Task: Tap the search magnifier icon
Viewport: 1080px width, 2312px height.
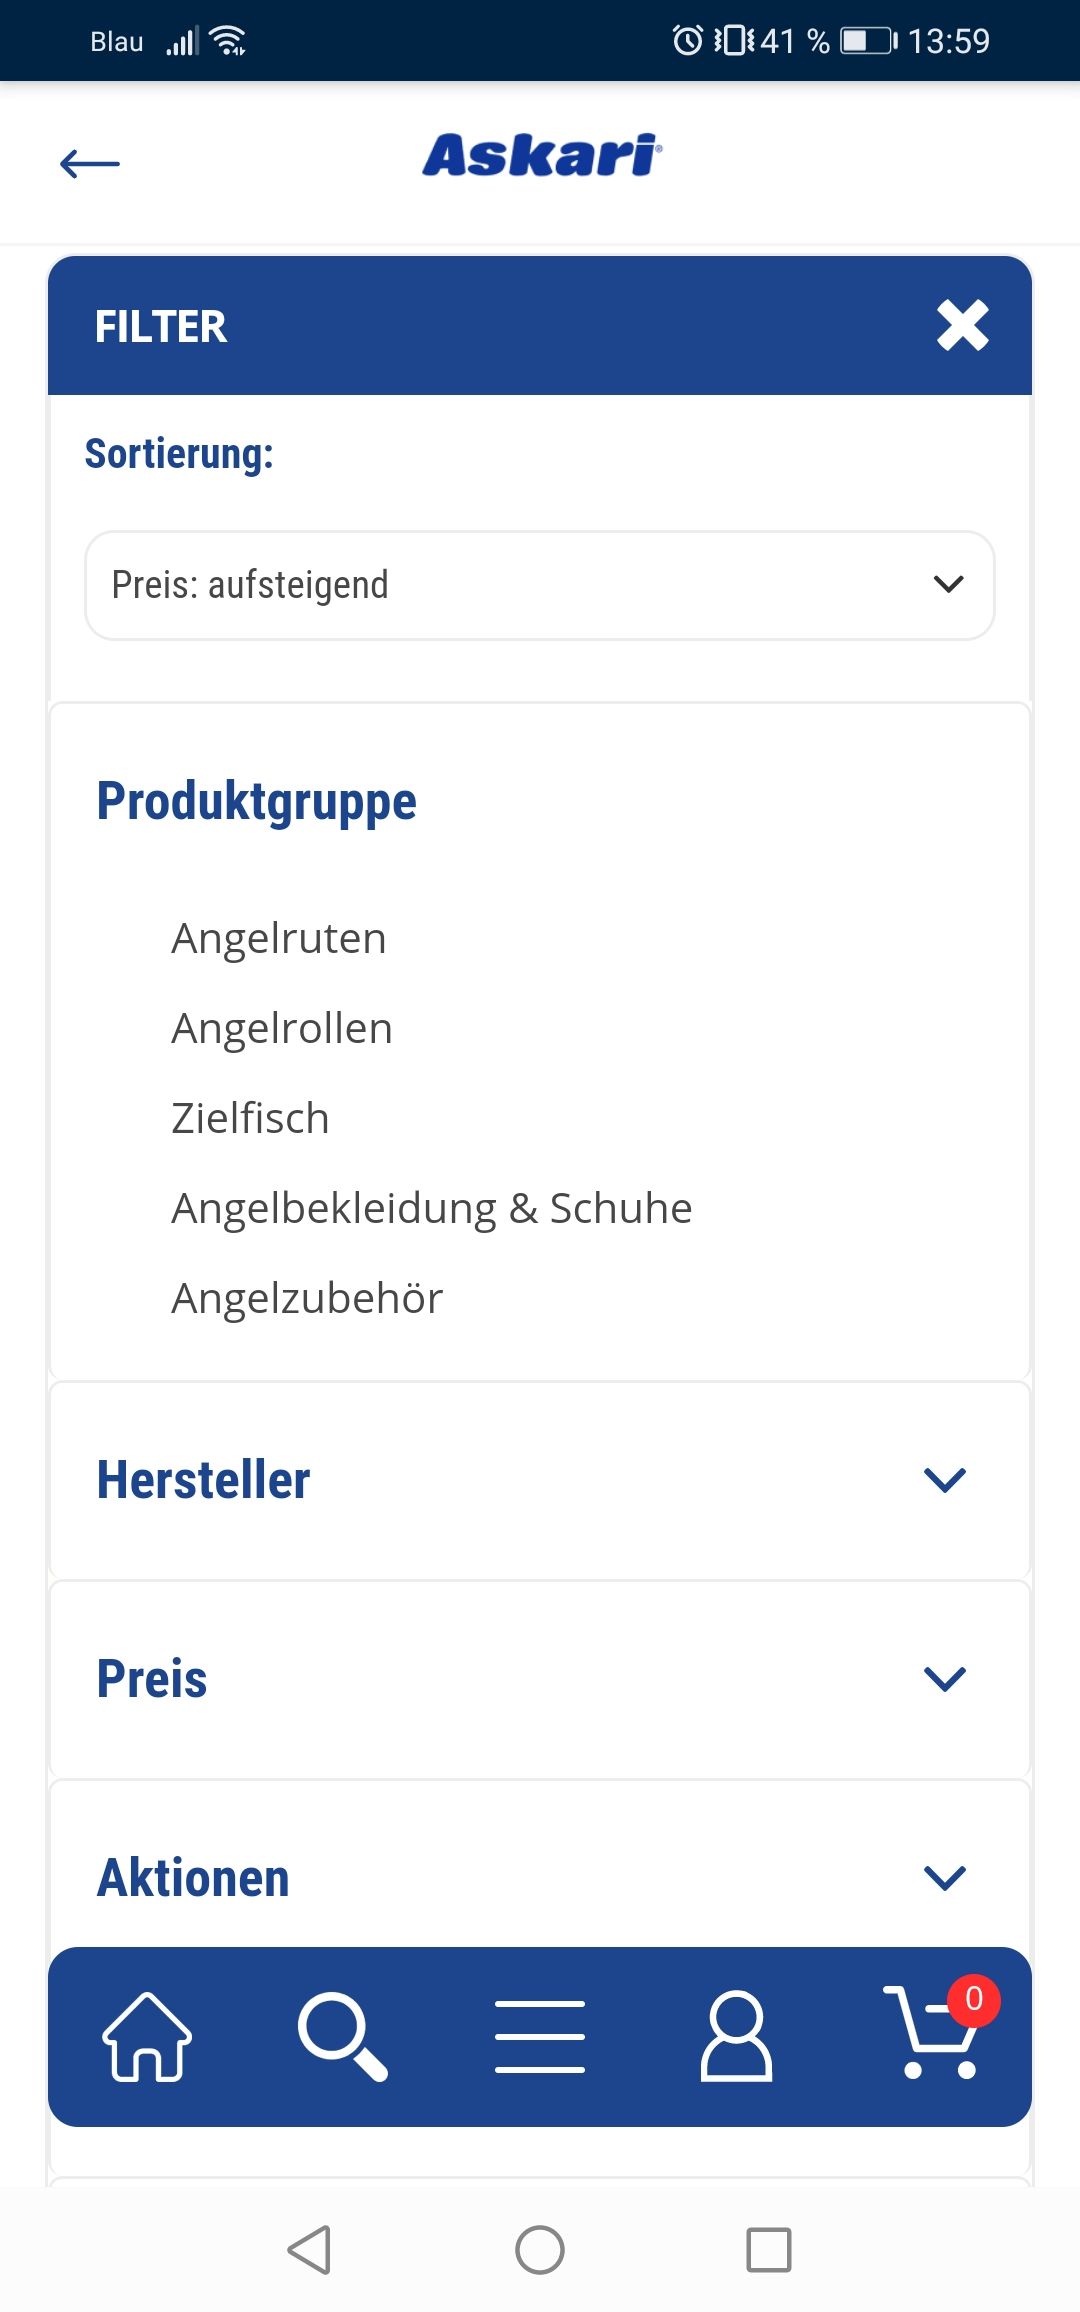Action: [x=343, y=2037]
